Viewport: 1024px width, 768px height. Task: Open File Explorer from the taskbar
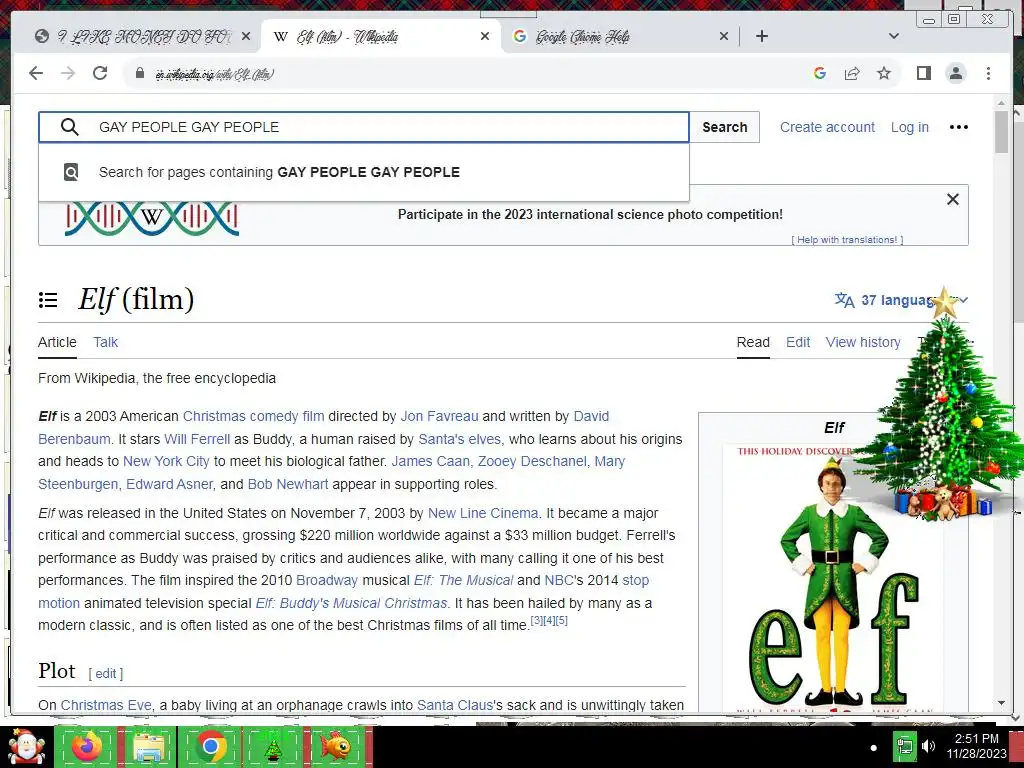[x=149, y=746]
